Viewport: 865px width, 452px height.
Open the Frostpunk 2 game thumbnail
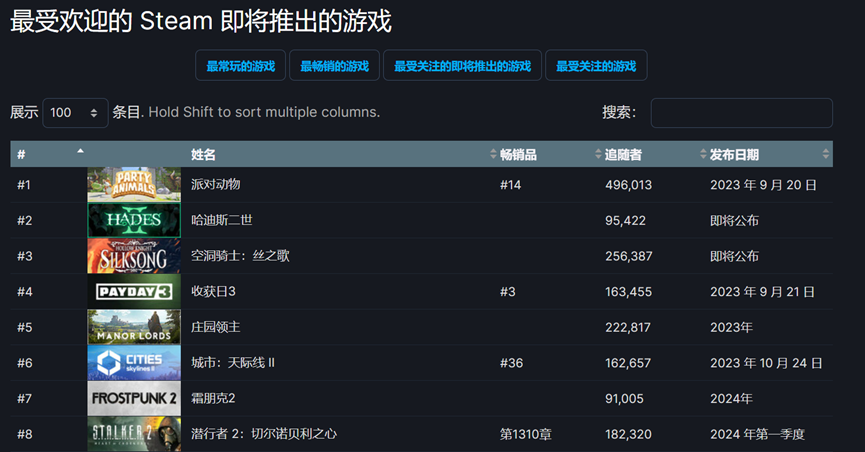pos(134,398)
